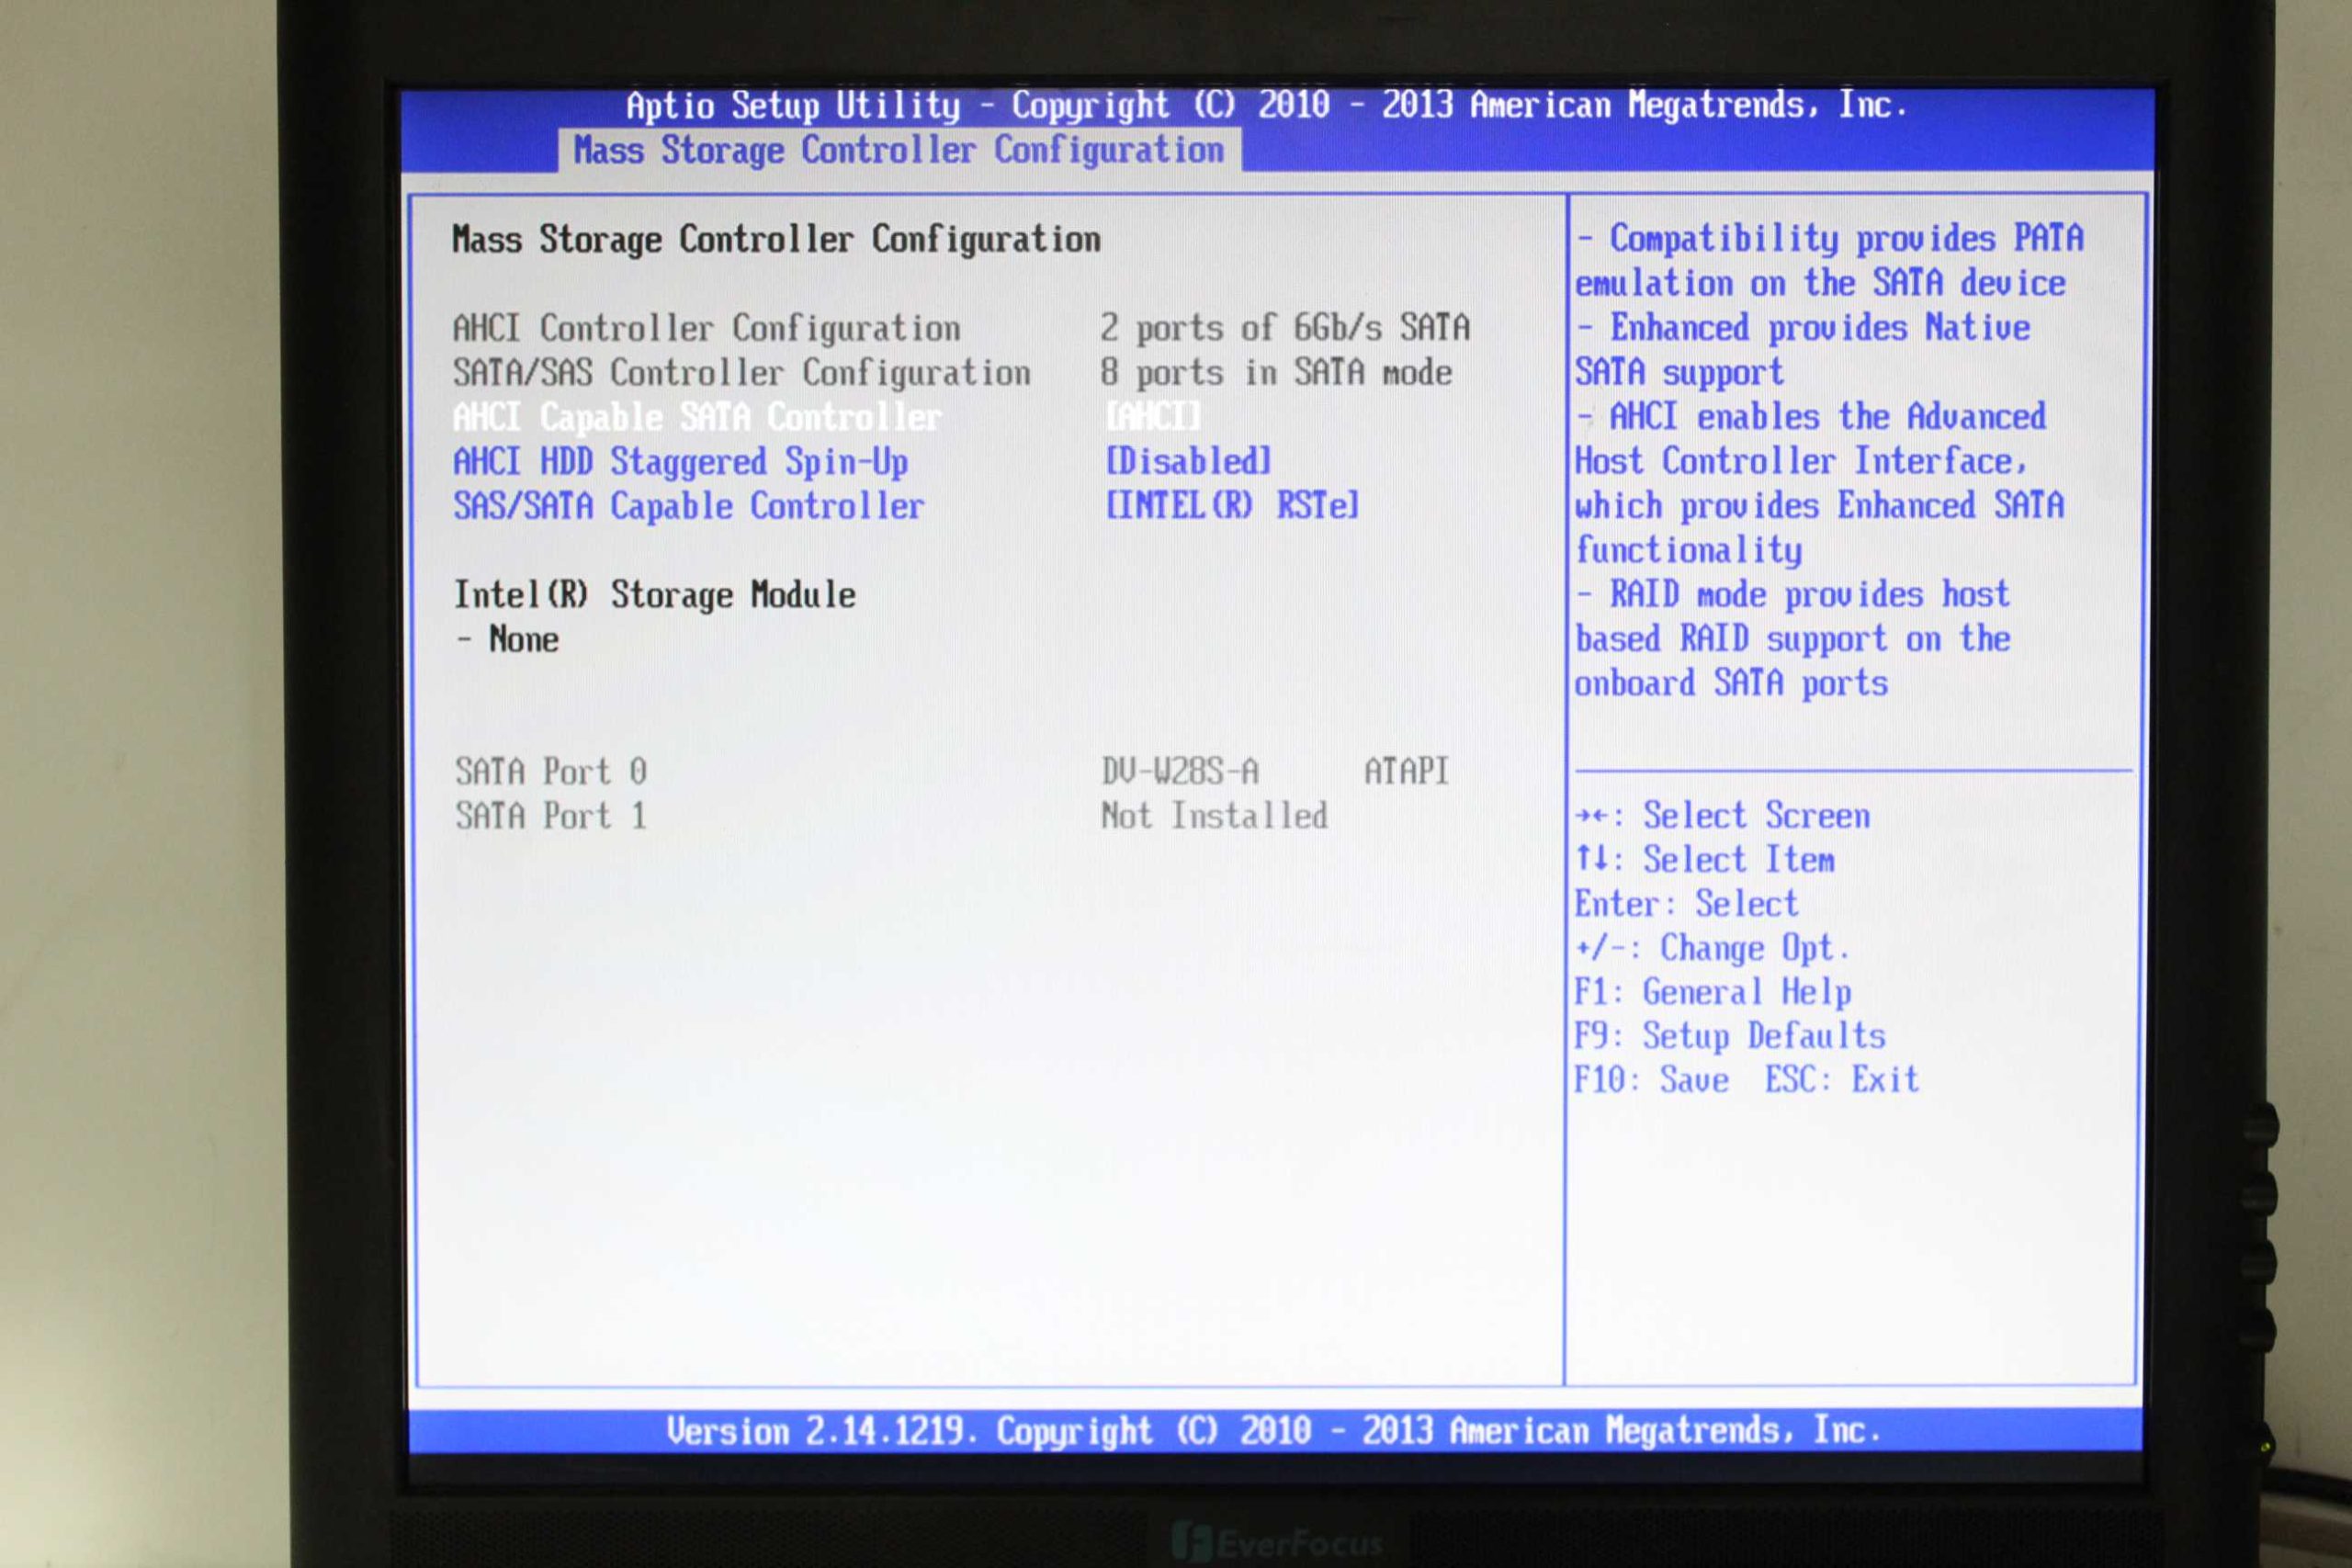2352x1568 pixels.
Task: Select the Mass Storage Controller Configuration tab
Action: (x=899, y=150)
